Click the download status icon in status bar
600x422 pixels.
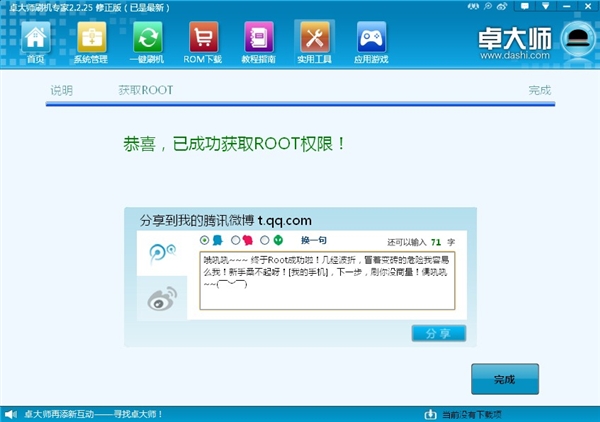[x=430, y=414]
